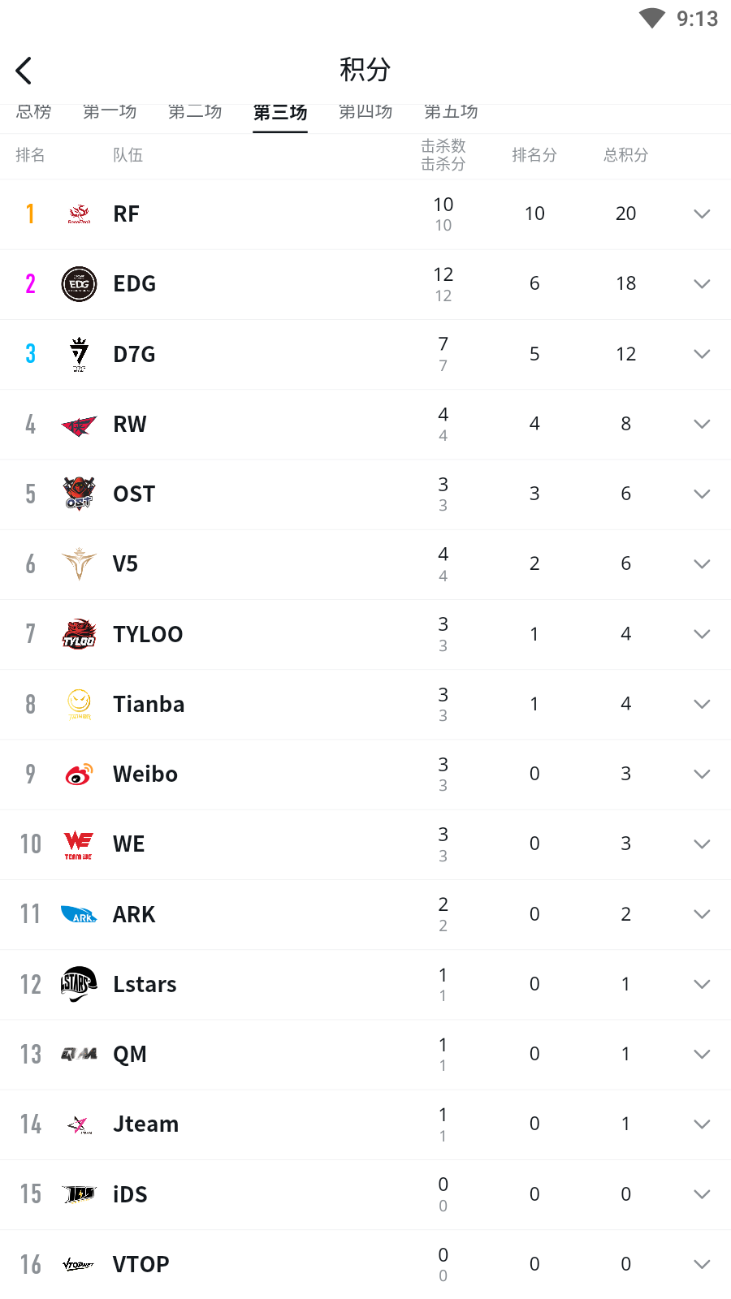Tap the Lstars team logo
The width and height of the screenshot is (731, 1299).
[79, 984]
